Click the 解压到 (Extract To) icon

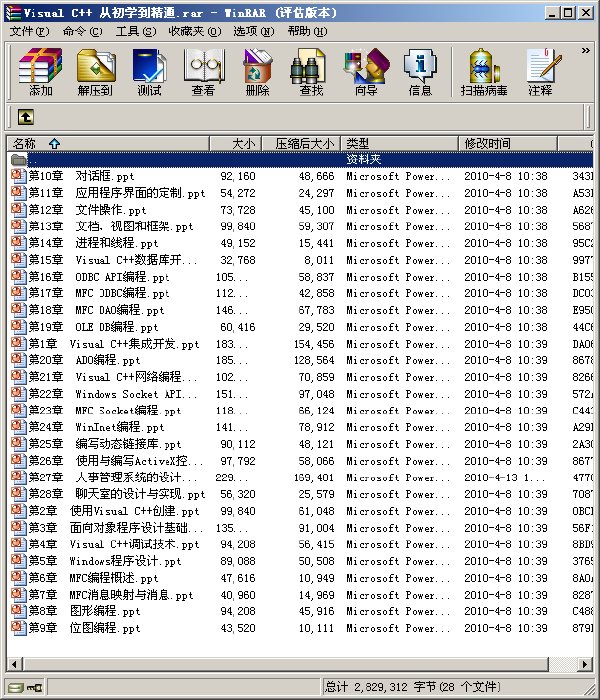click(x=95, y=72)
